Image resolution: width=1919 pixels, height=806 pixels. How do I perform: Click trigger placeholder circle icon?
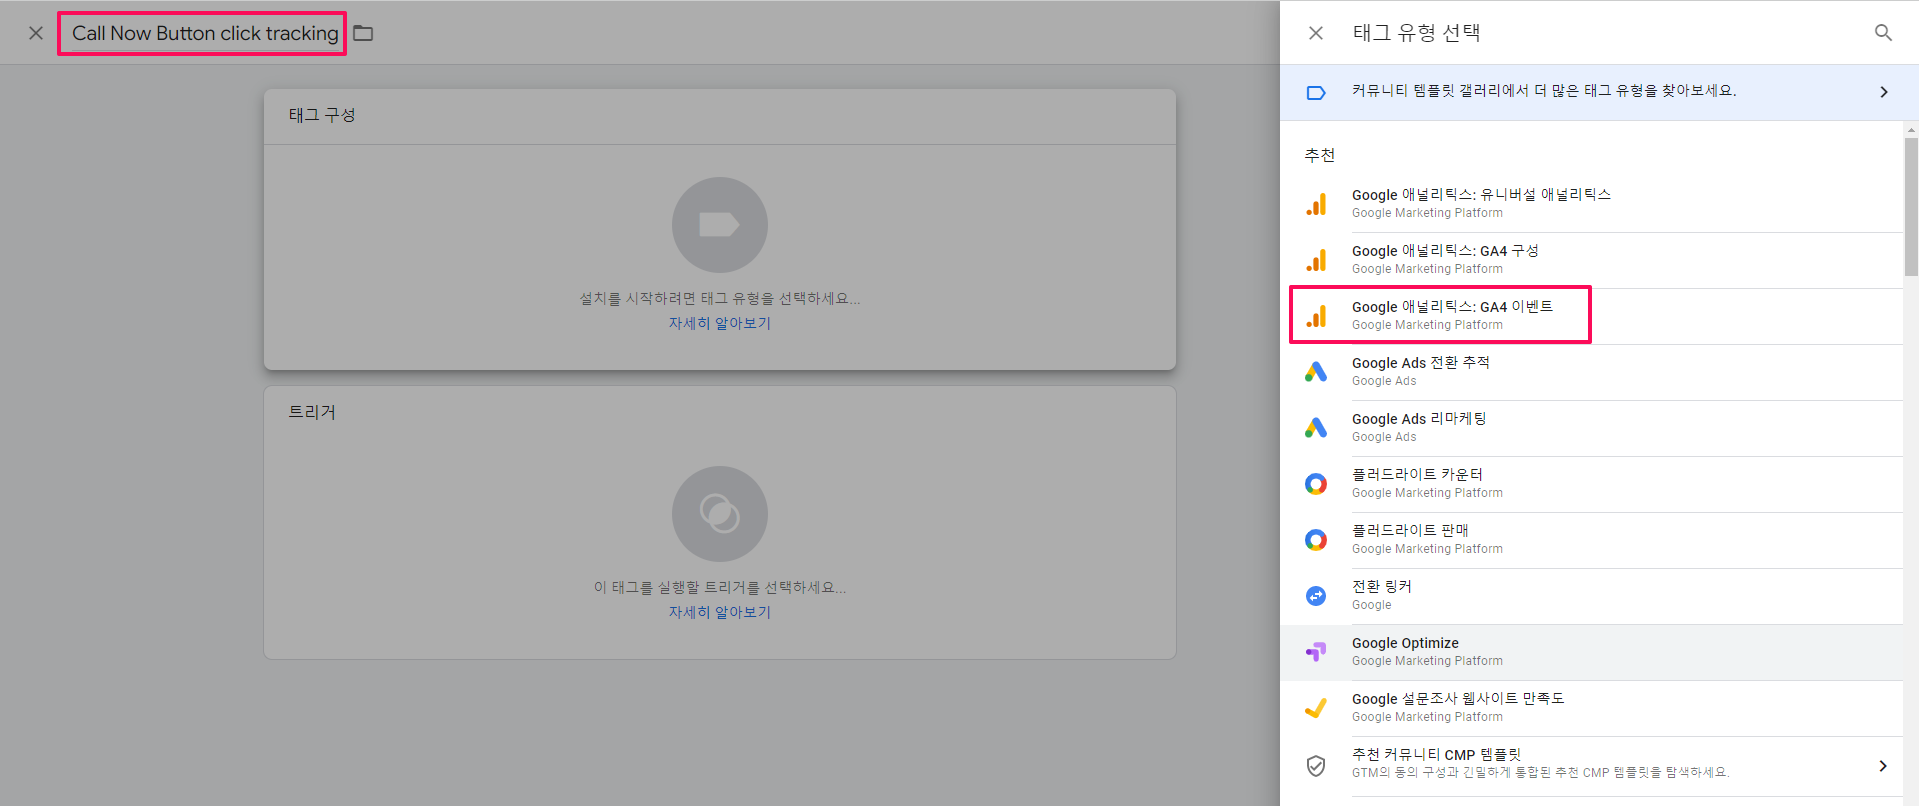[720, 514]
